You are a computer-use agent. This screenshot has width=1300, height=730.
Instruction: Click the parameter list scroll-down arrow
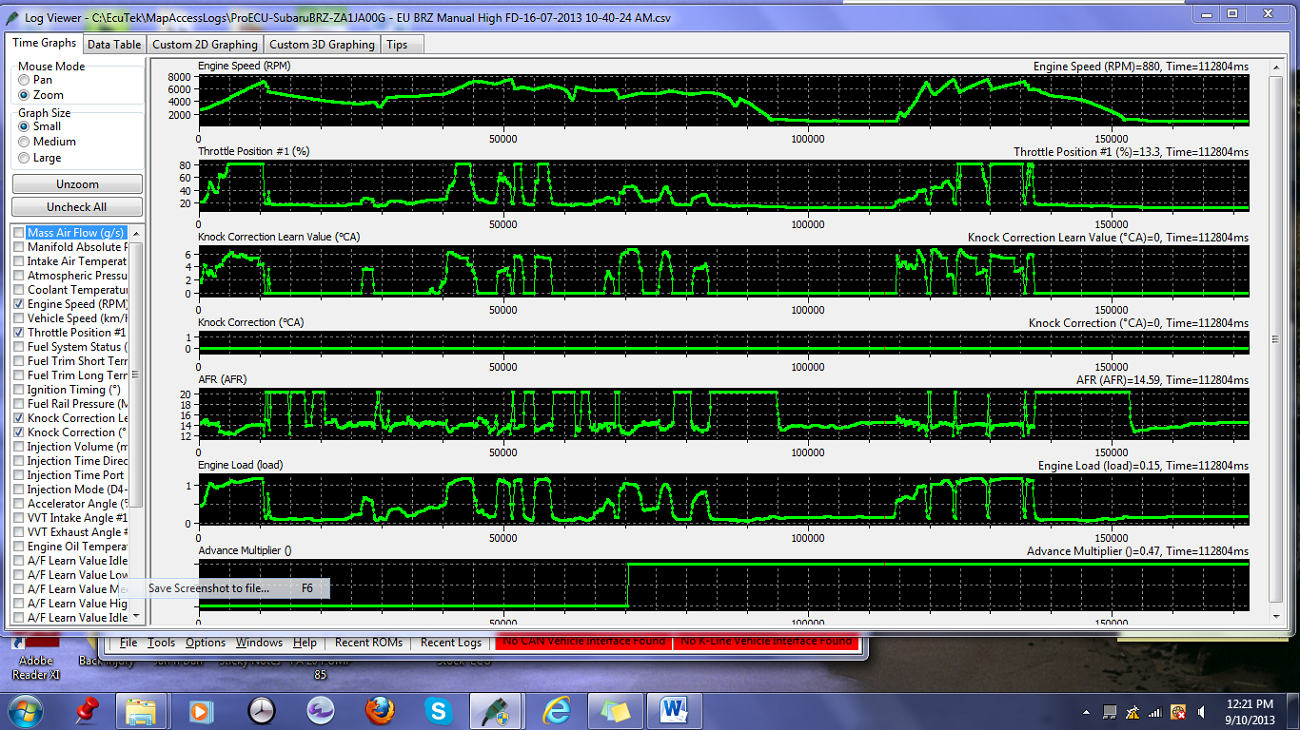pos(136,617)
